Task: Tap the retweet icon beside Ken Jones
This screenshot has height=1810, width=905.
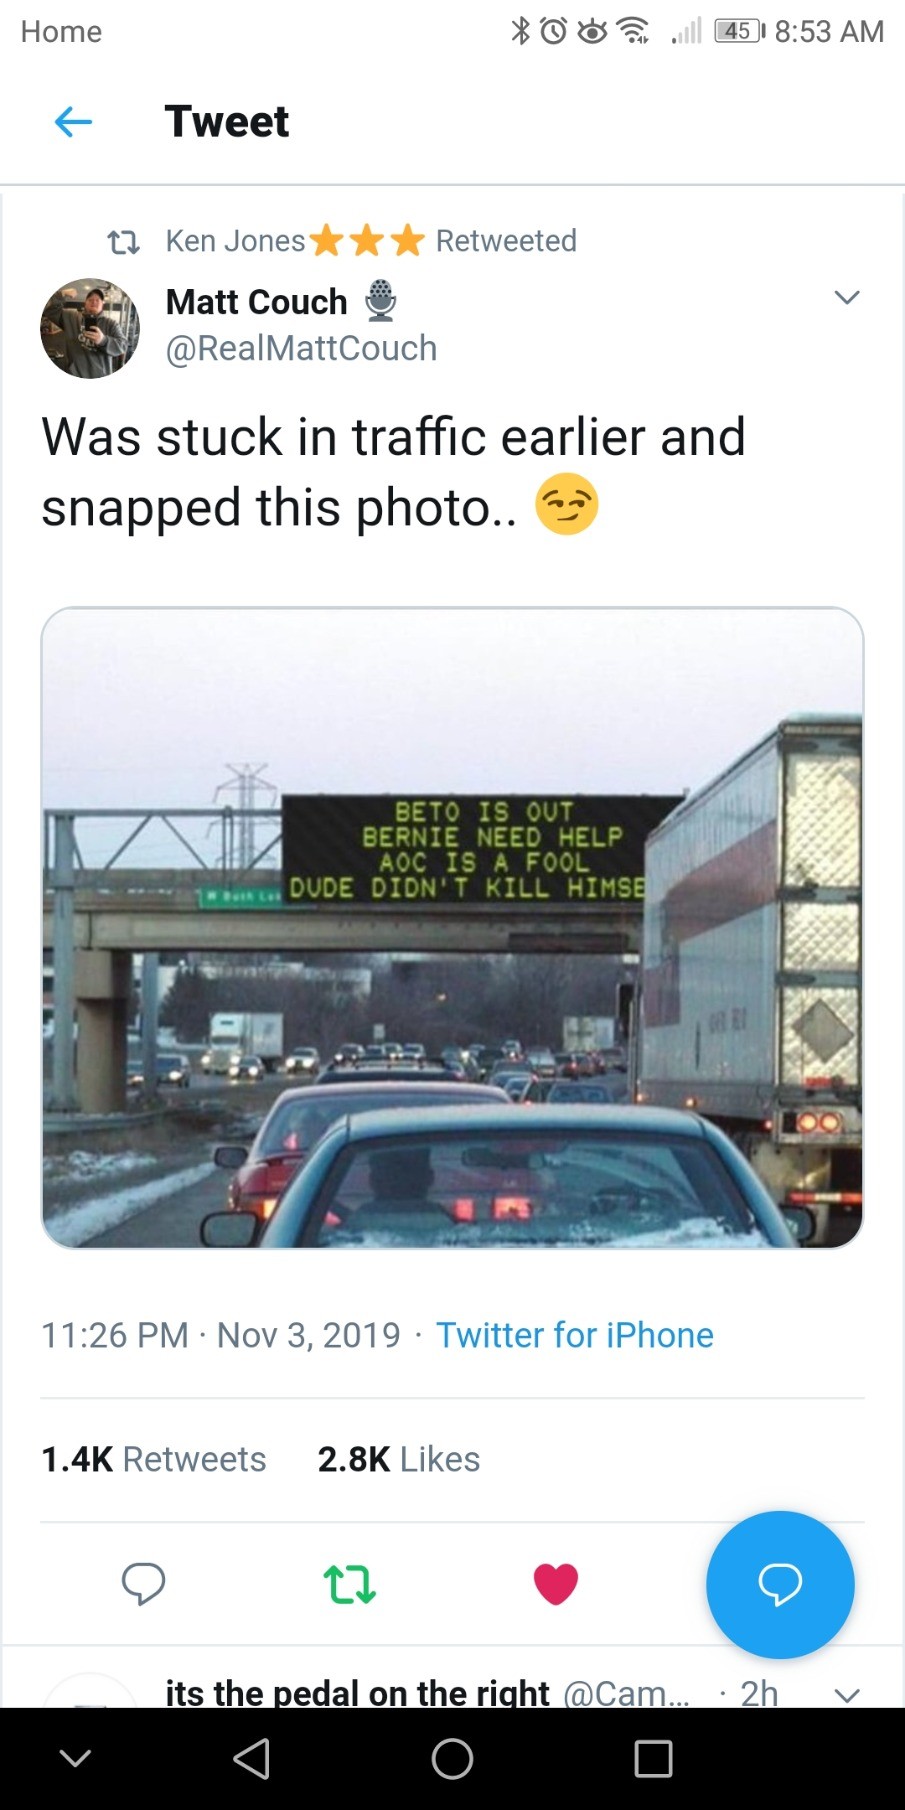Action: pyautogui.click(x=123, y=242)
